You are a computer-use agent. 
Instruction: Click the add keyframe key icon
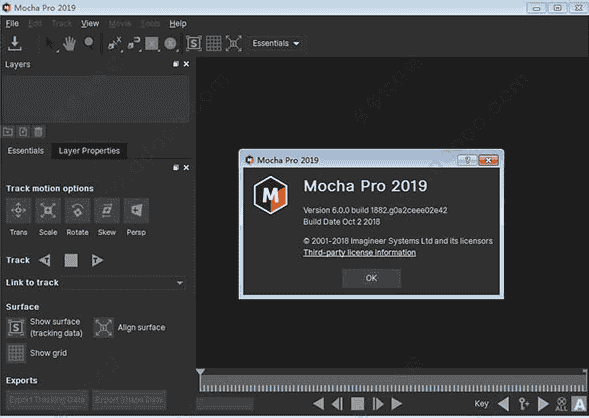[524, 404]
